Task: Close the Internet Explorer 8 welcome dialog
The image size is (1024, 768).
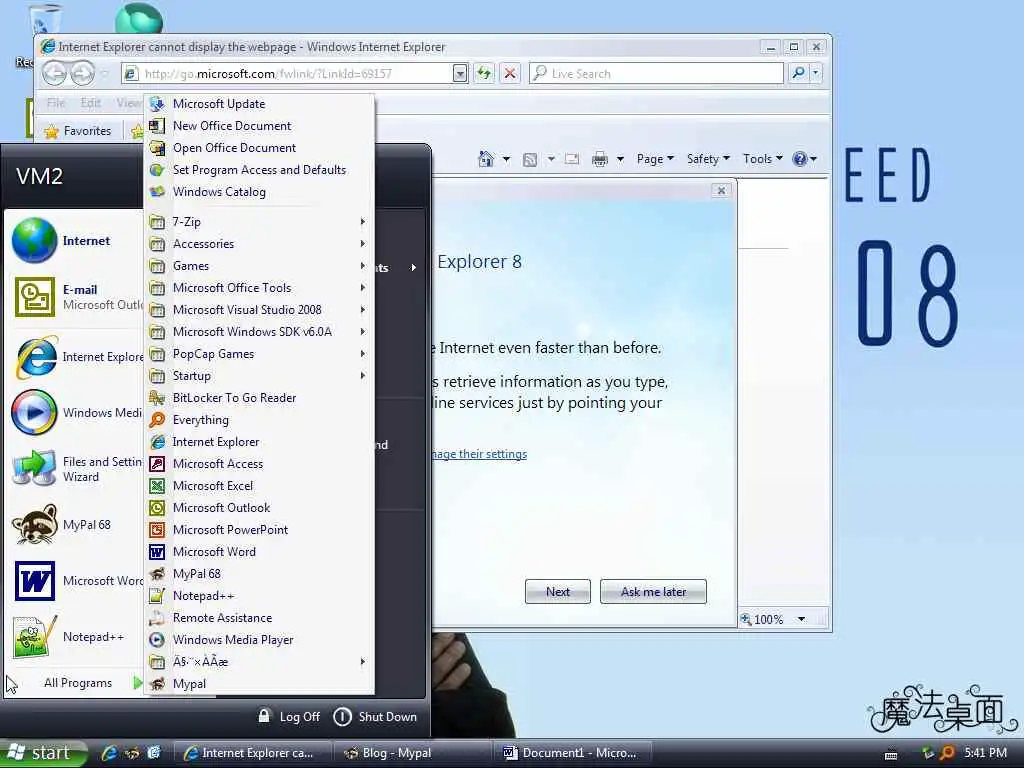Action: (721, 191)
